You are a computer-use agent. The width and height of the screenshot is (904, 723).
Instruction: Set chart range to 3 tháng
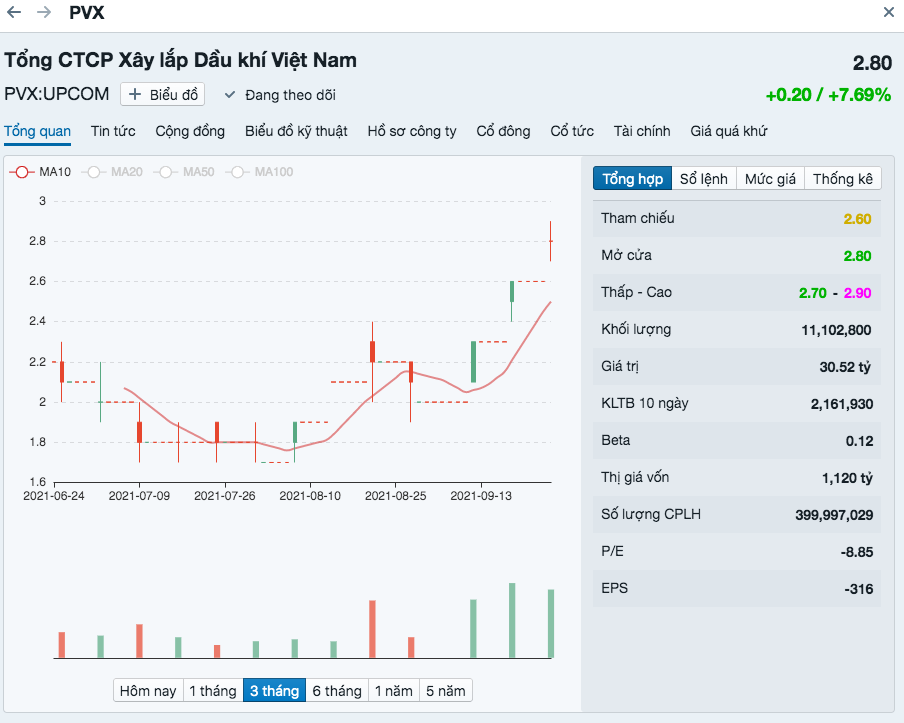click(x=274, y=691)
